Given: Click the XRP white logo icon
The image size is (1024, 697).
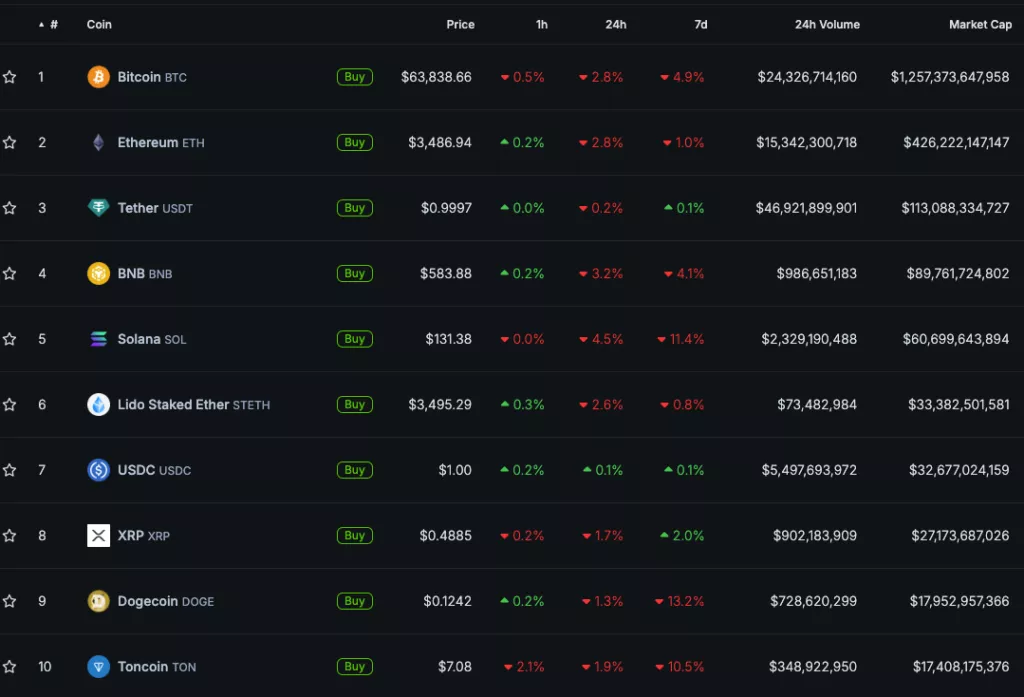Looking at the screenshot, I should tap(99, 536).
